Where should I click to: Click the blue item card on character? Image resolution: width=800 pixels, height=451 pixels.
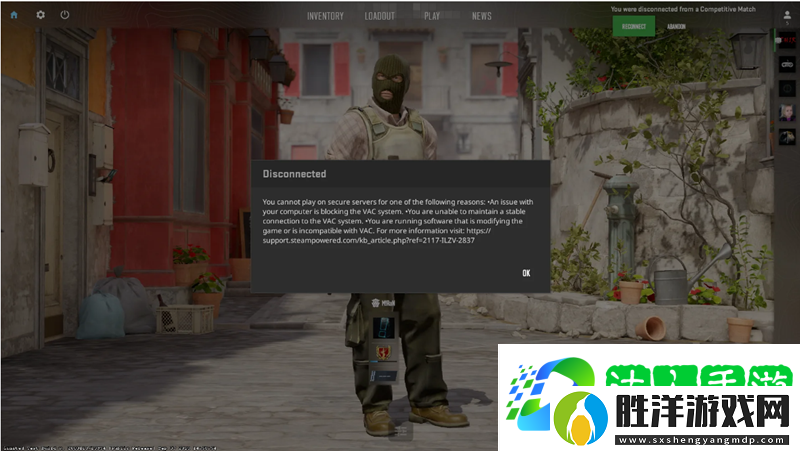[x=384, y=328]
